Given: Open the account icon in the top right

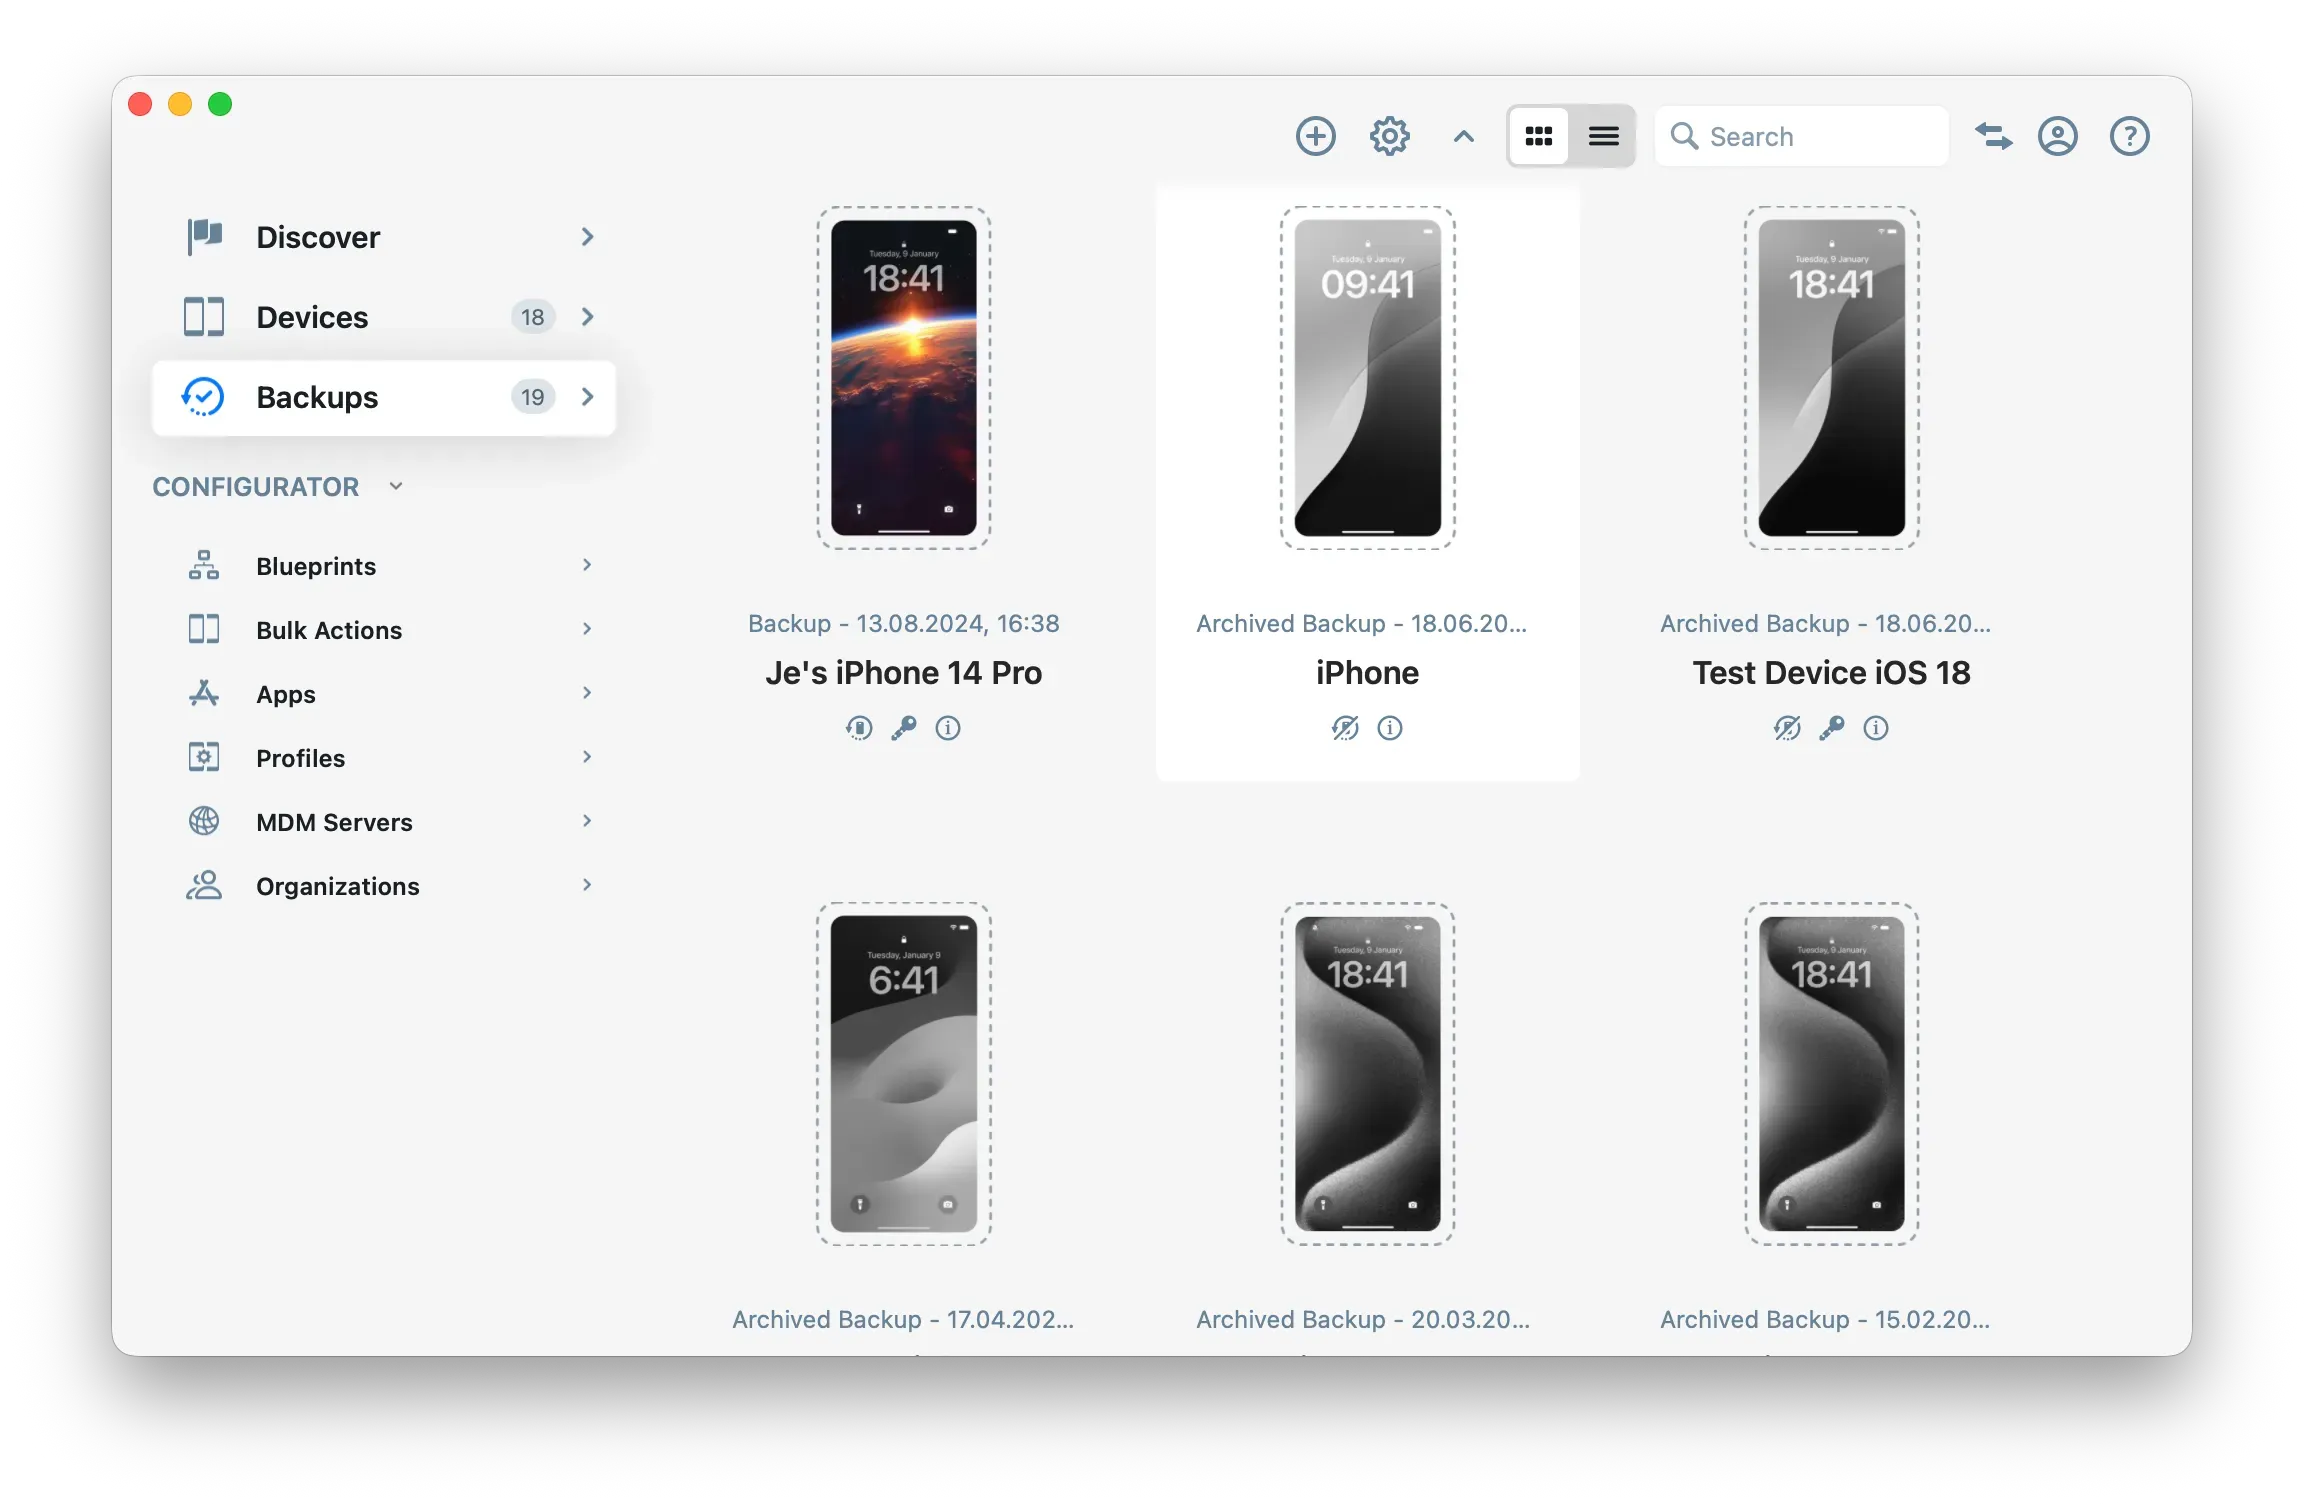Looking at the screenshot, I should pyautogui.click(x=2058, y=135).
